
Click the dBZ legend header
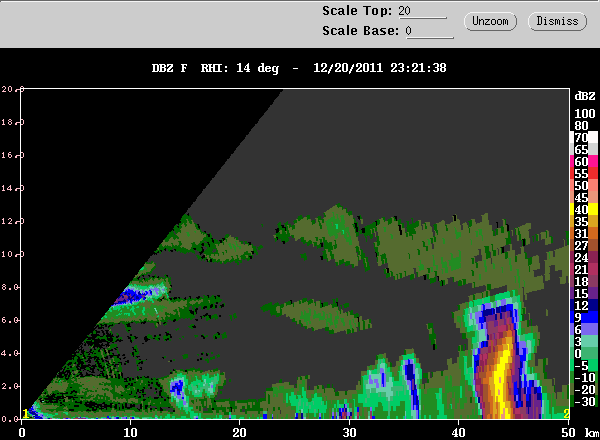click(x=585, y=96)
